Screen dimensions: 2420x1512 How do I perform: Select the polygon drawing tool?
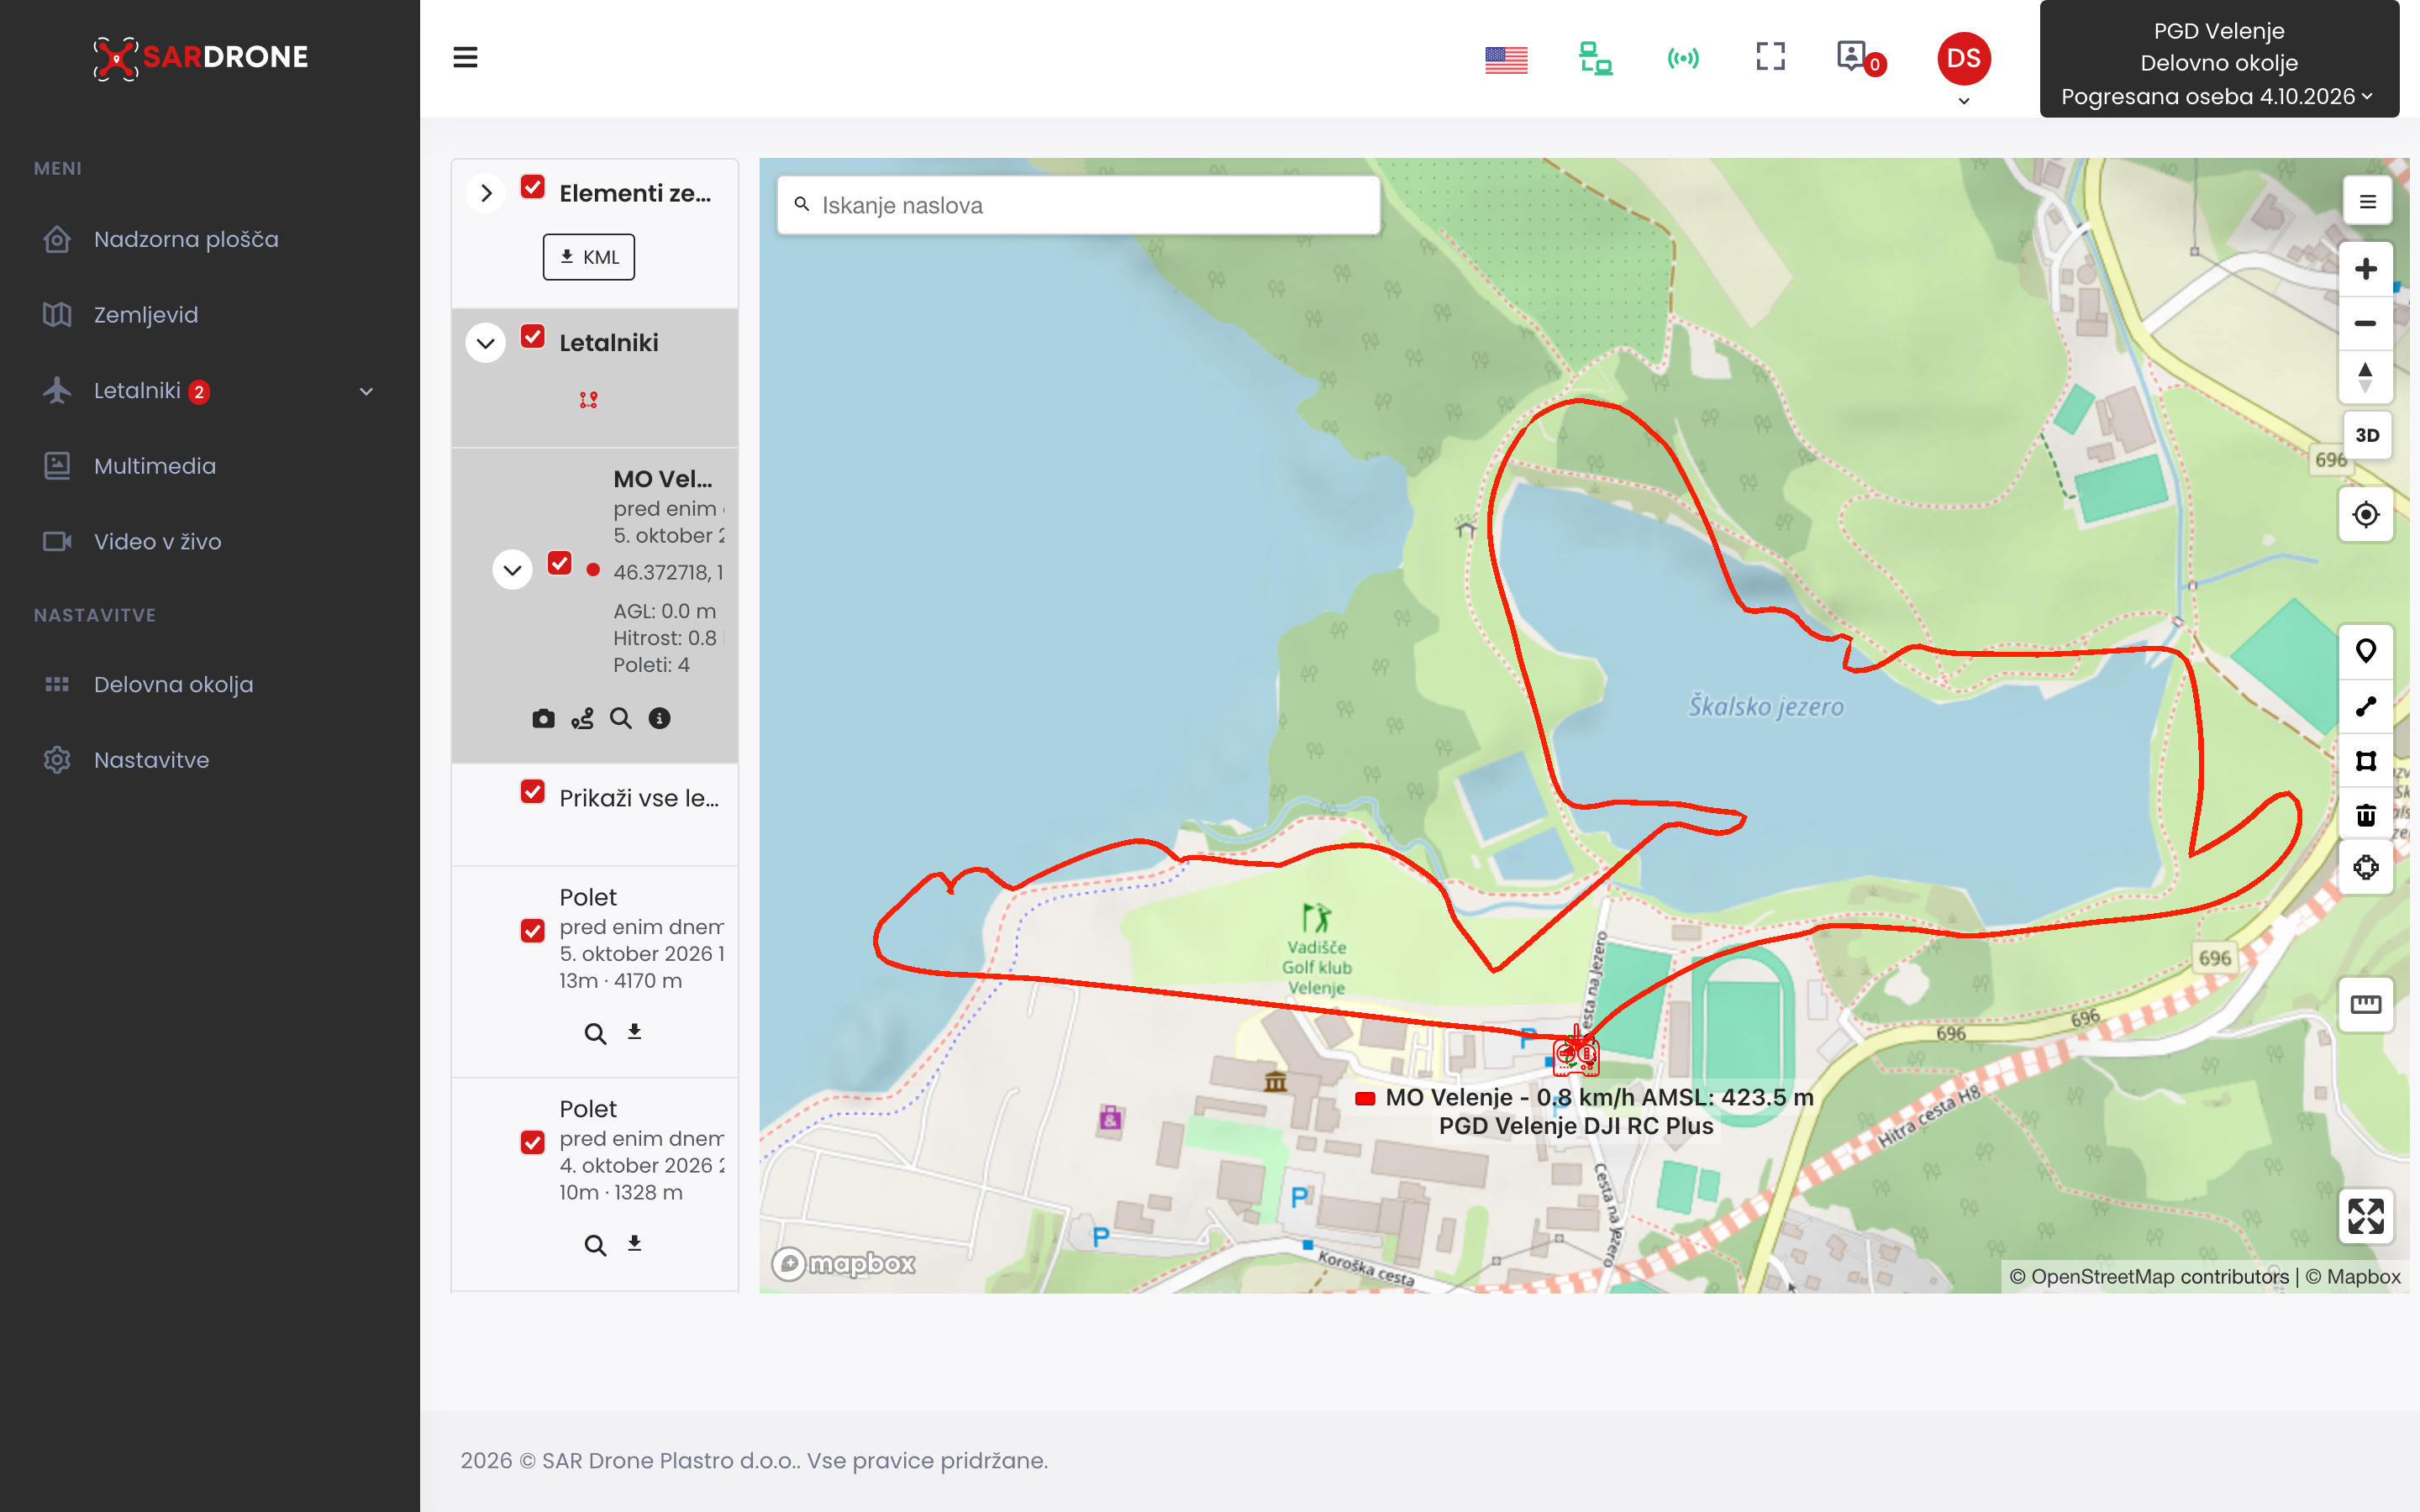click(2365, 760)
